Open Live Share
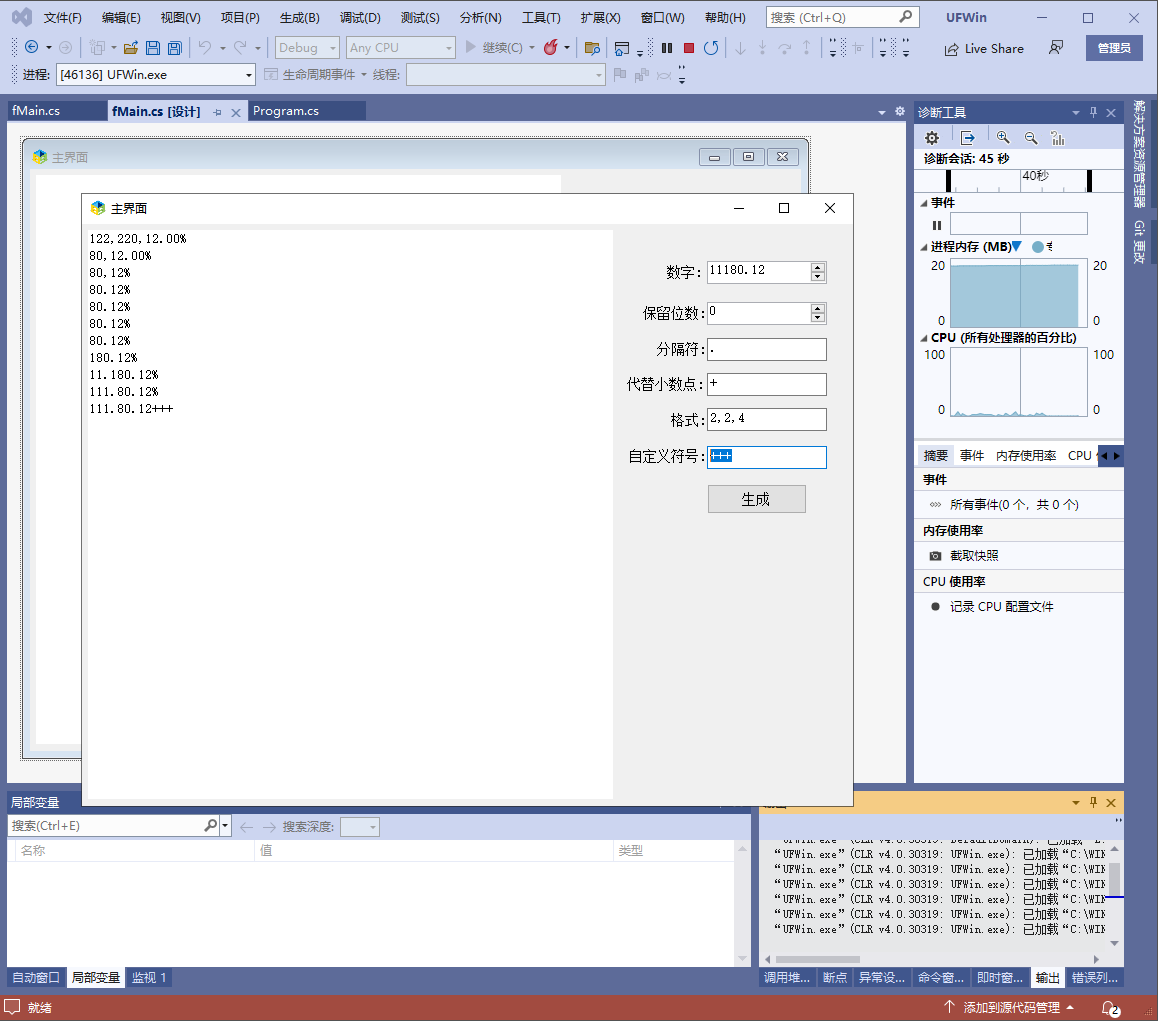The width and height of the screenshot is (1158, 1021). click(x=984, y=49)
